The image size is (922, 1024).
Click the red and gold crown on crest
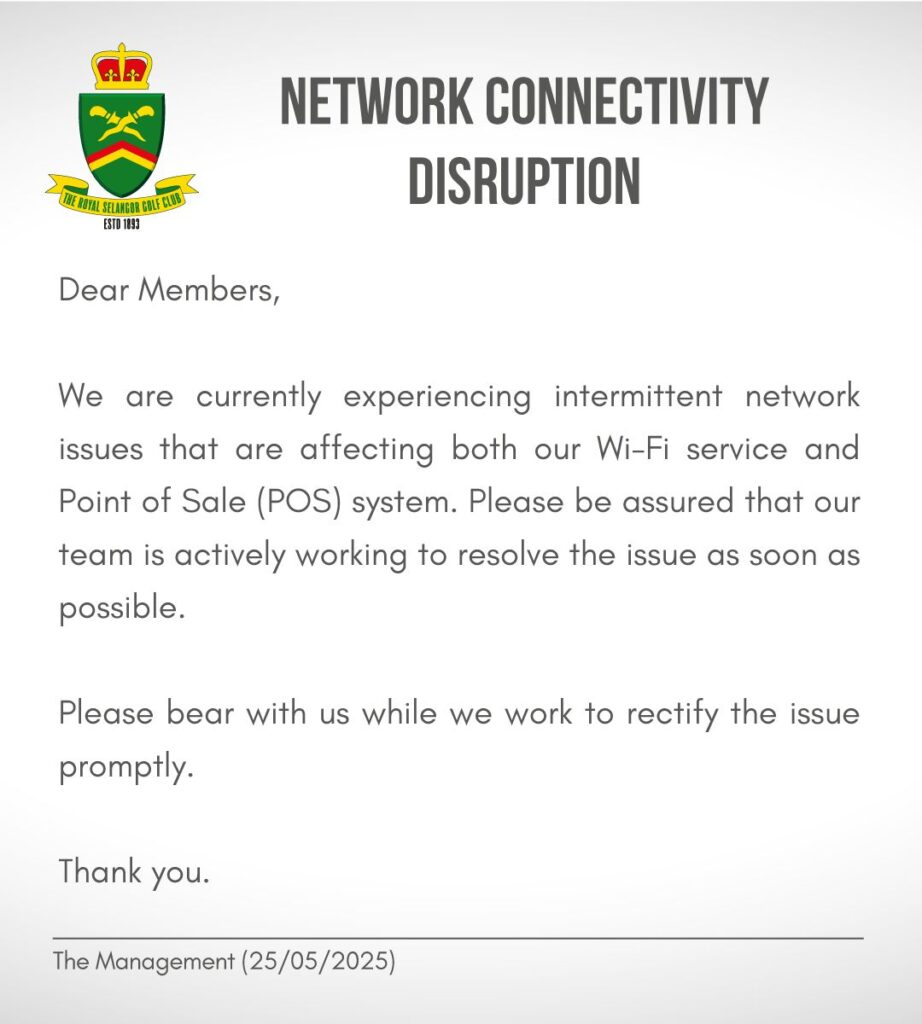(121, 67)
